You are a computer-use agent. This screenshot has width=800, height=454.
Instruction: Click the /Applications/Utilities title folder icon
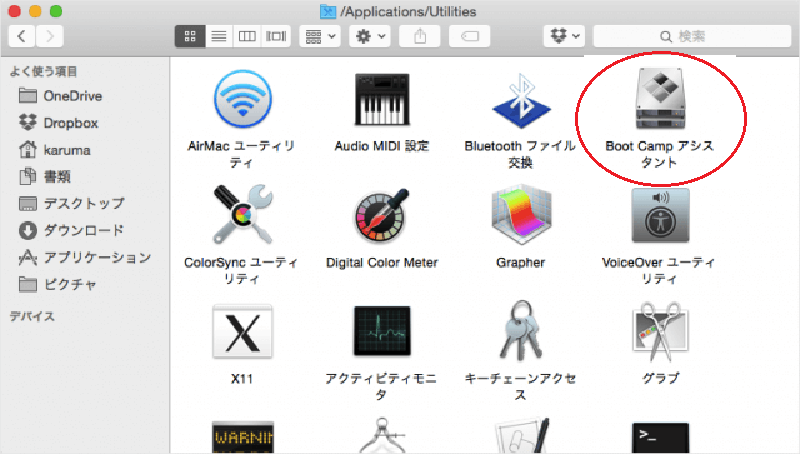tap(328, 11)
